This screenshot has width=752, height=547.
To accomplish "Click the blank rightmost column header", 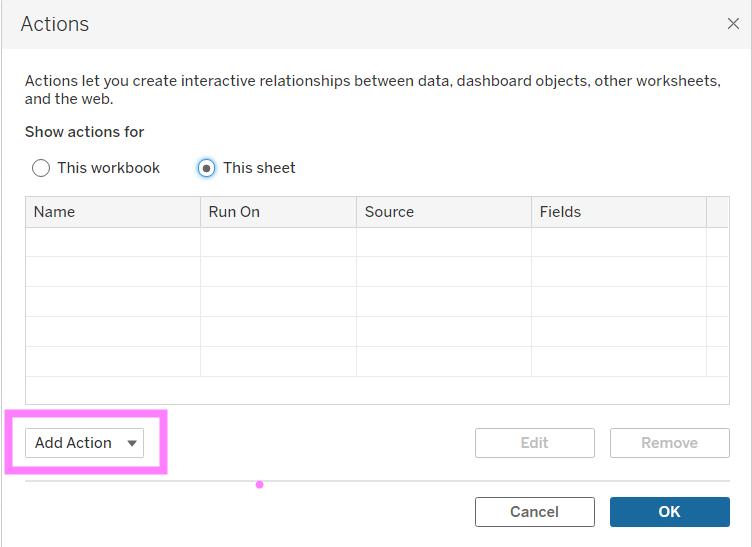I will pyautogui.click(x=718, y=212).
